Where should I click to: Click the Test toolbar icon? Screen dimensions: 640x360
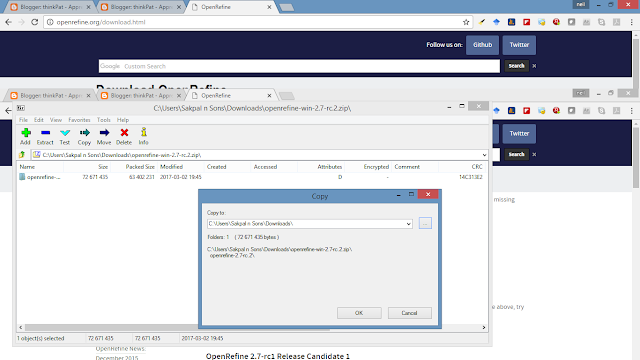pyautogui.click(x=65, y=133)
